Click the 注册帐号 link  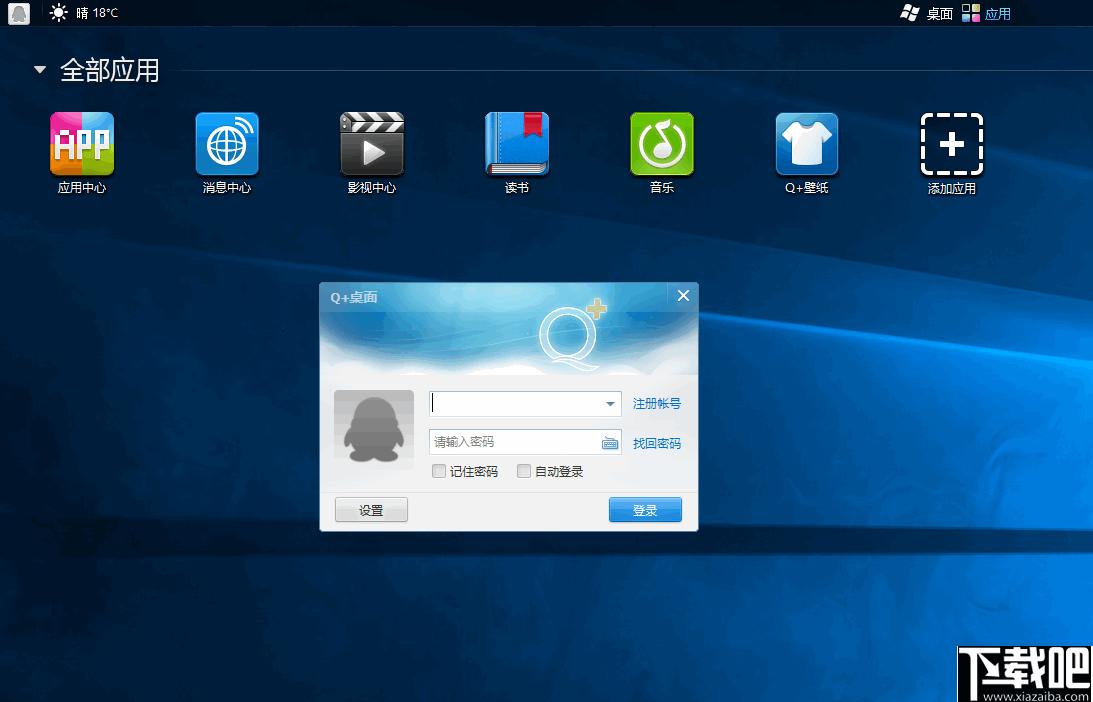click(x=657, y=404)
